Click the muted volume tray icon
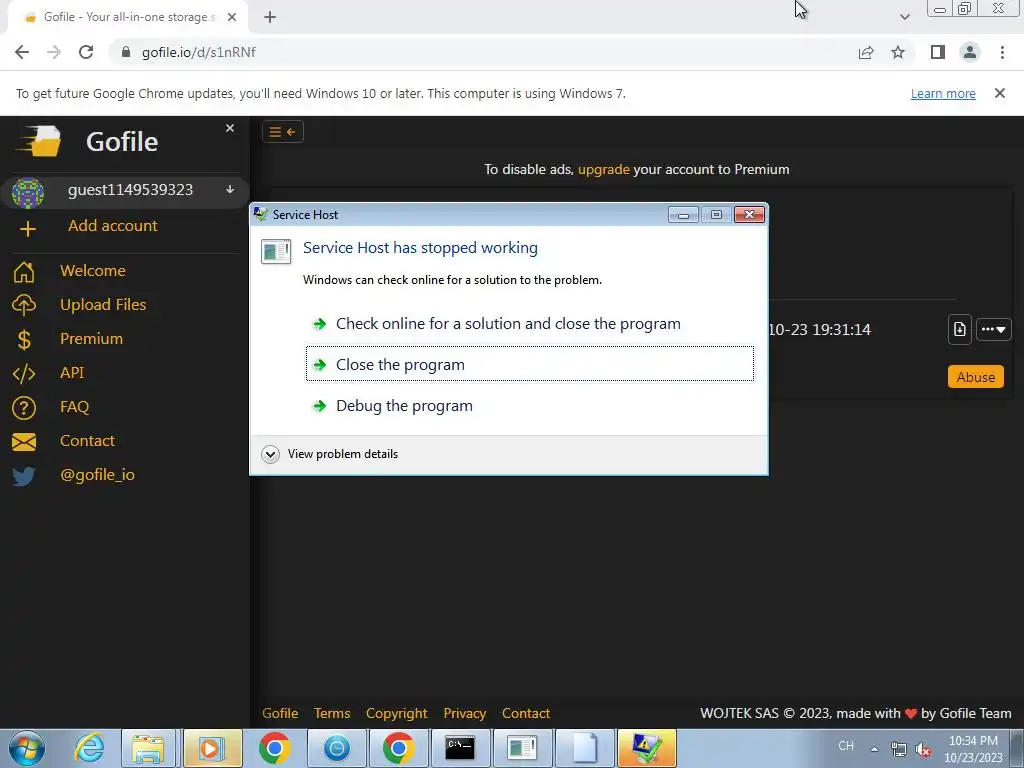The height and width of the screenshot is (768, 1024). [923, 748]
